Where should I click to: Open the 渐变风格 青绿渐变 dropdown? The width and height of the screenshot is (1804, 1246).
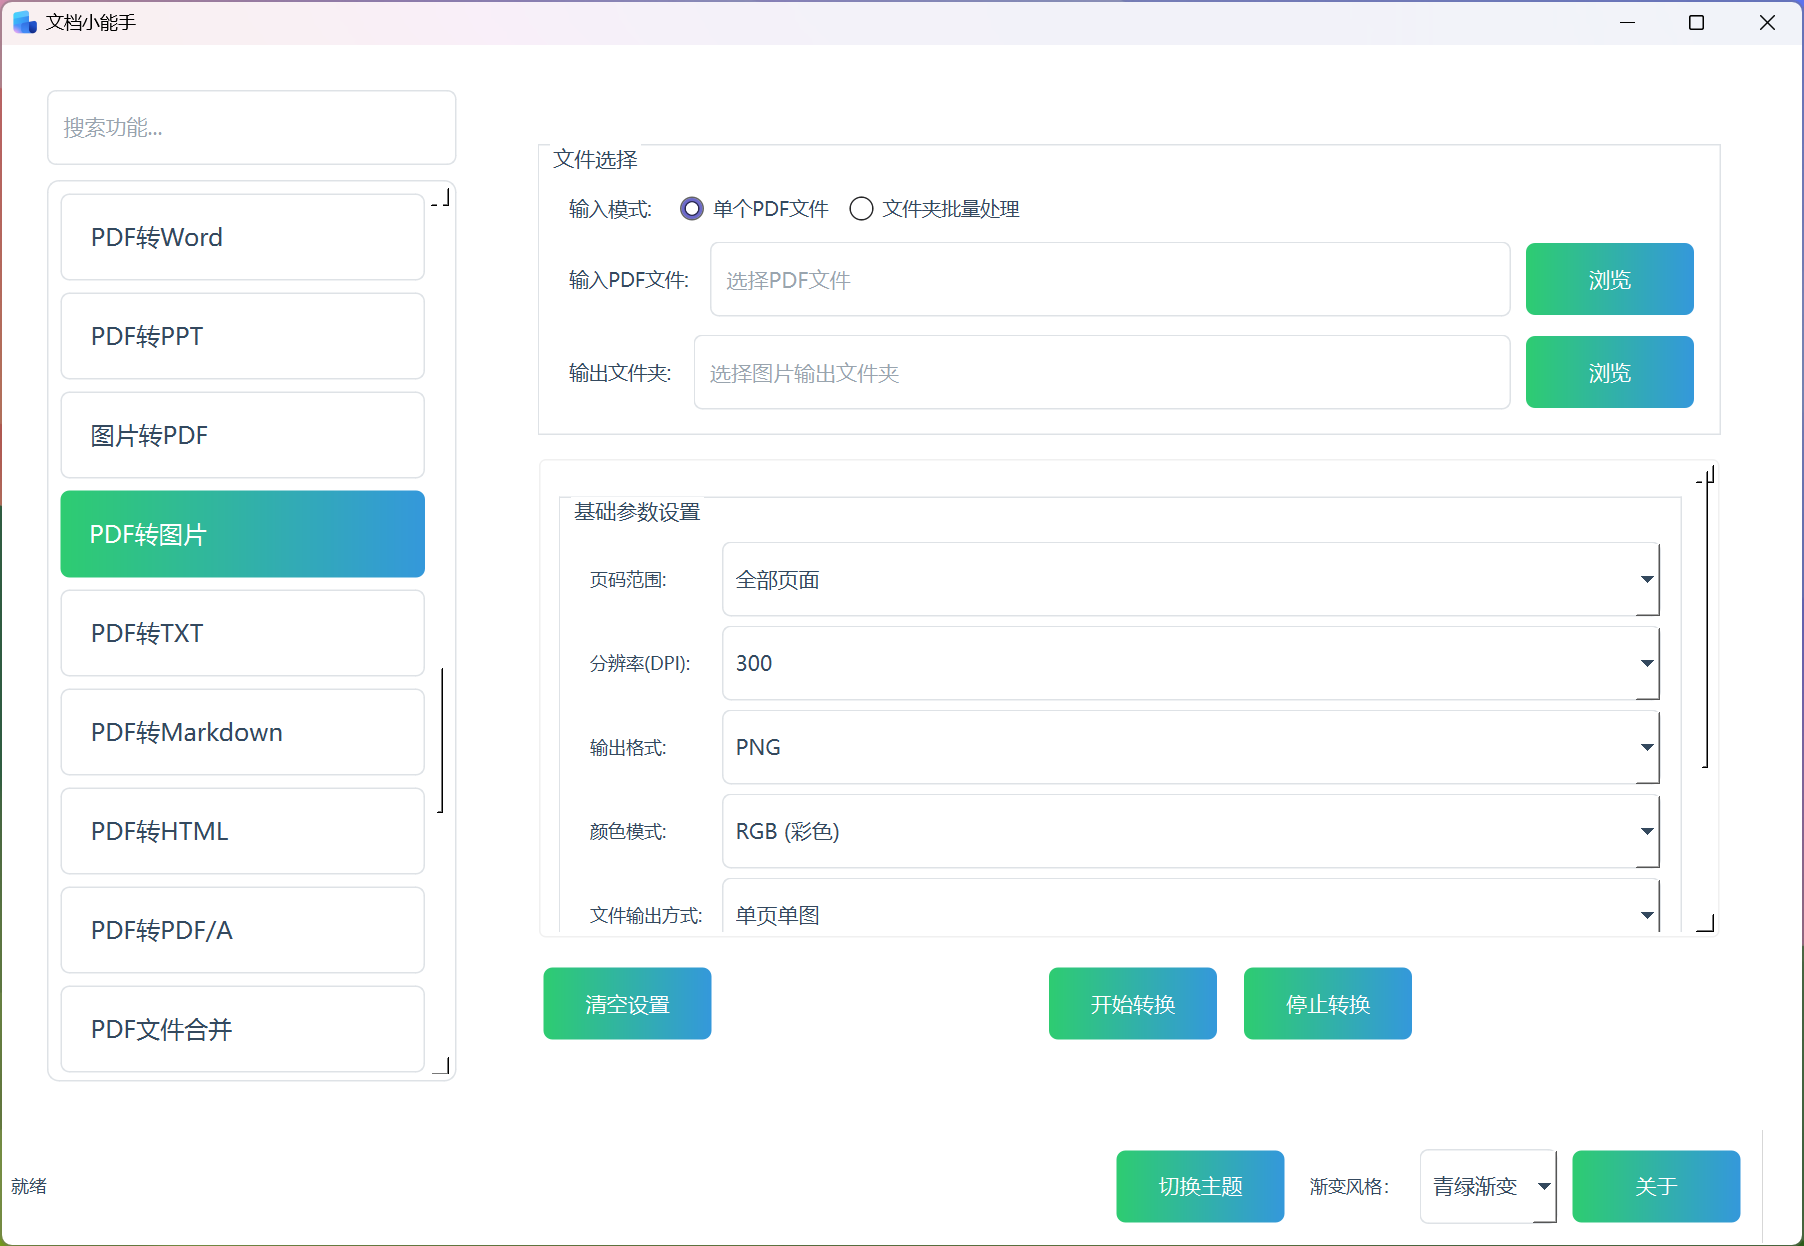point(1488,1187)
